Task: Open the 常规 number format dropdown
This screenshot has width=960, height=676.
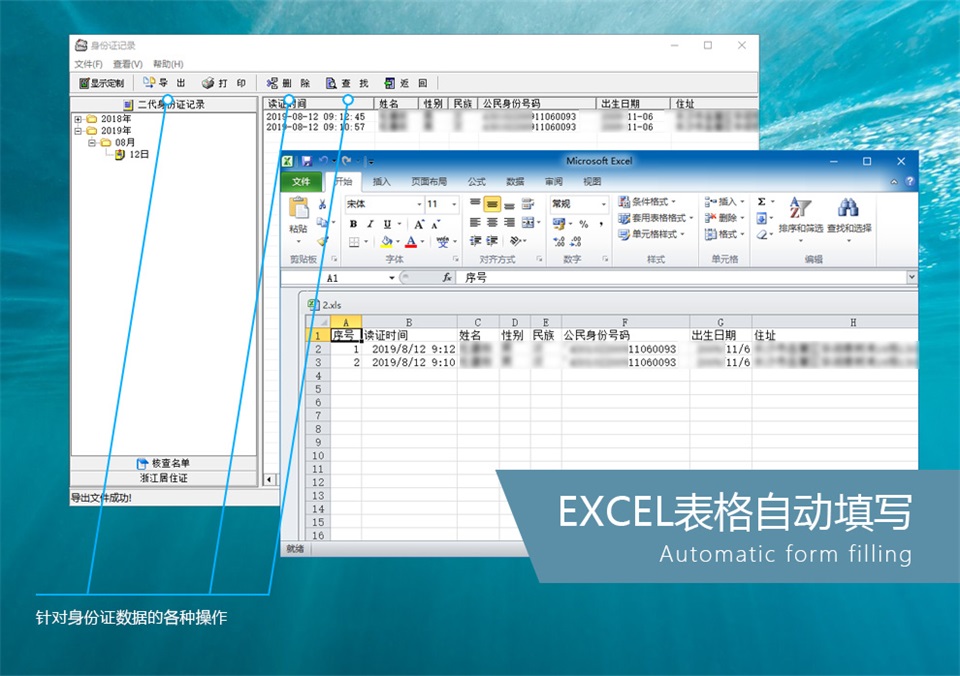Action: point(604,204)
